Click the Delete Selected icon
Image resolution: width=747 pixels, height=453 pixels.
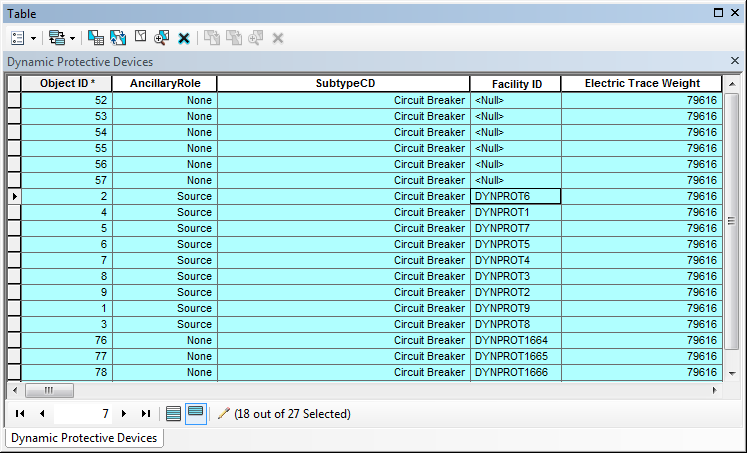[x=184, y=37]
